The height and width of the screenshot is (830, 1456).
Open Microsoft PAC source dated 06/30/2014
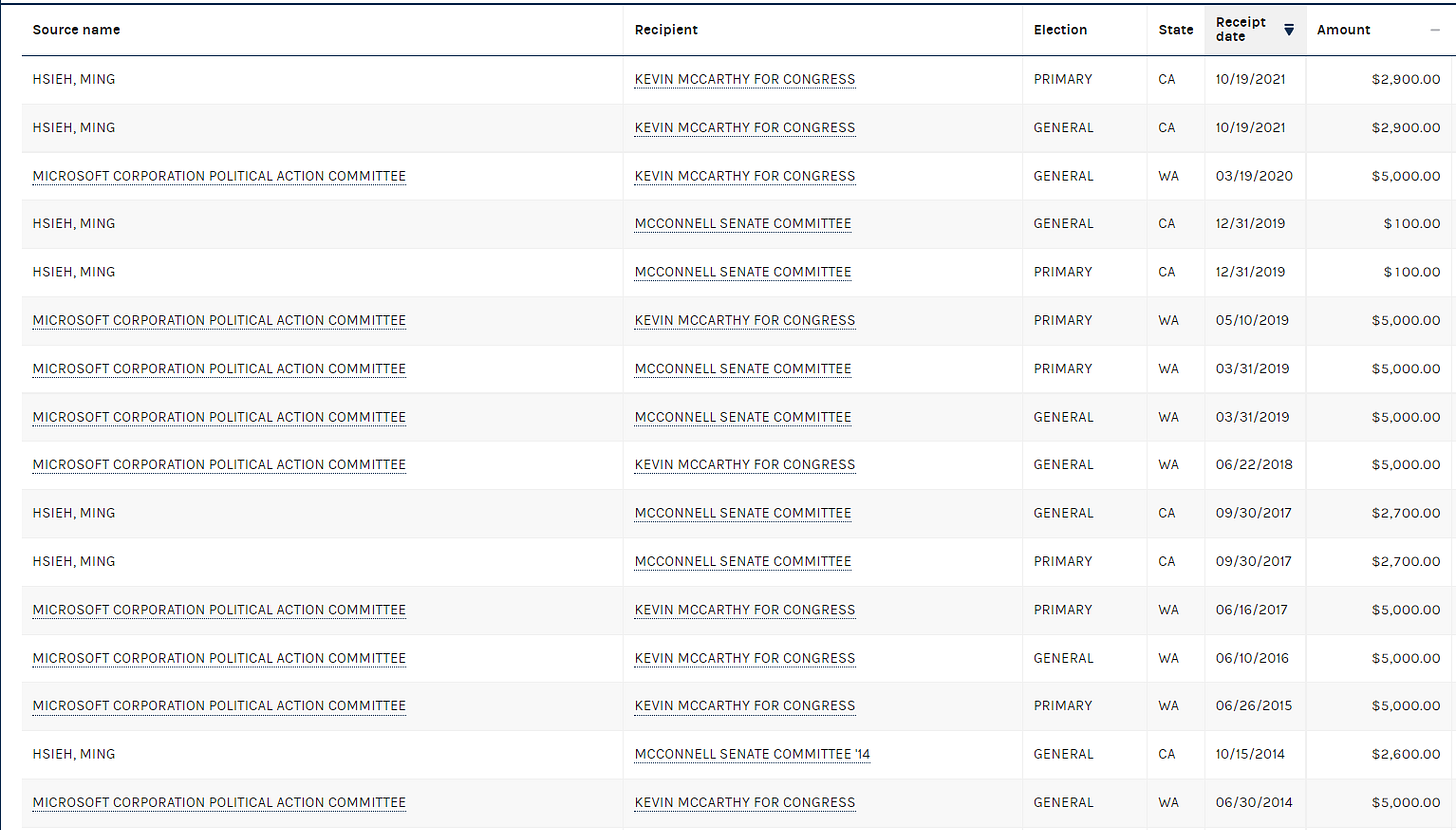click(219, 802)
